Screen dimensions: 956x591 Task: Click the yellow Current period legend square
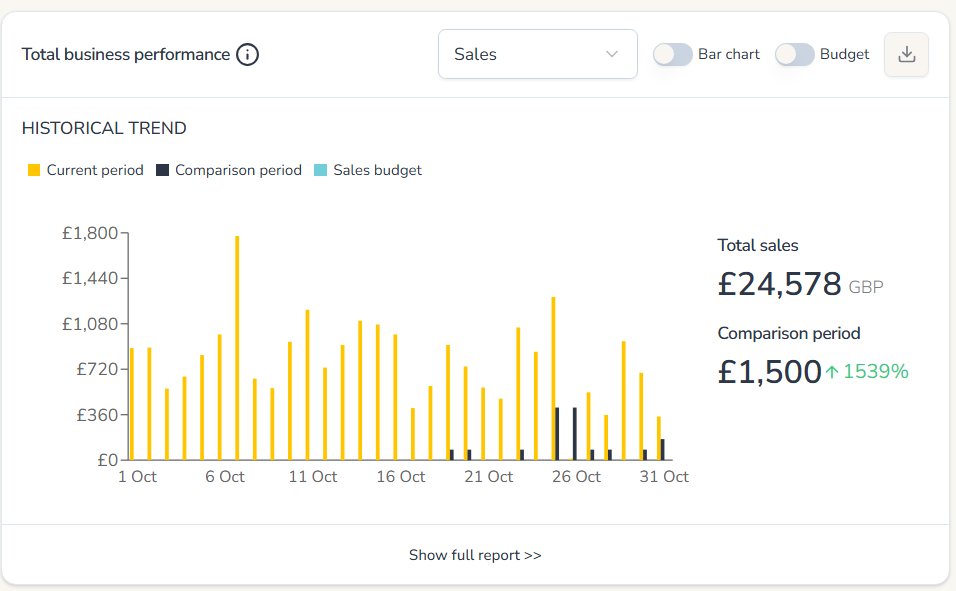pos(34,170)
